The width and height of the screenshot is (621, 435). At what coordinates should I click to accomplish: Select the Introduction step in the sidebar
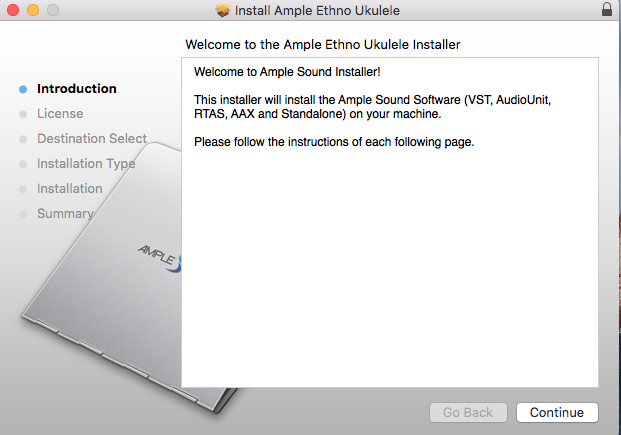[76, 89]
